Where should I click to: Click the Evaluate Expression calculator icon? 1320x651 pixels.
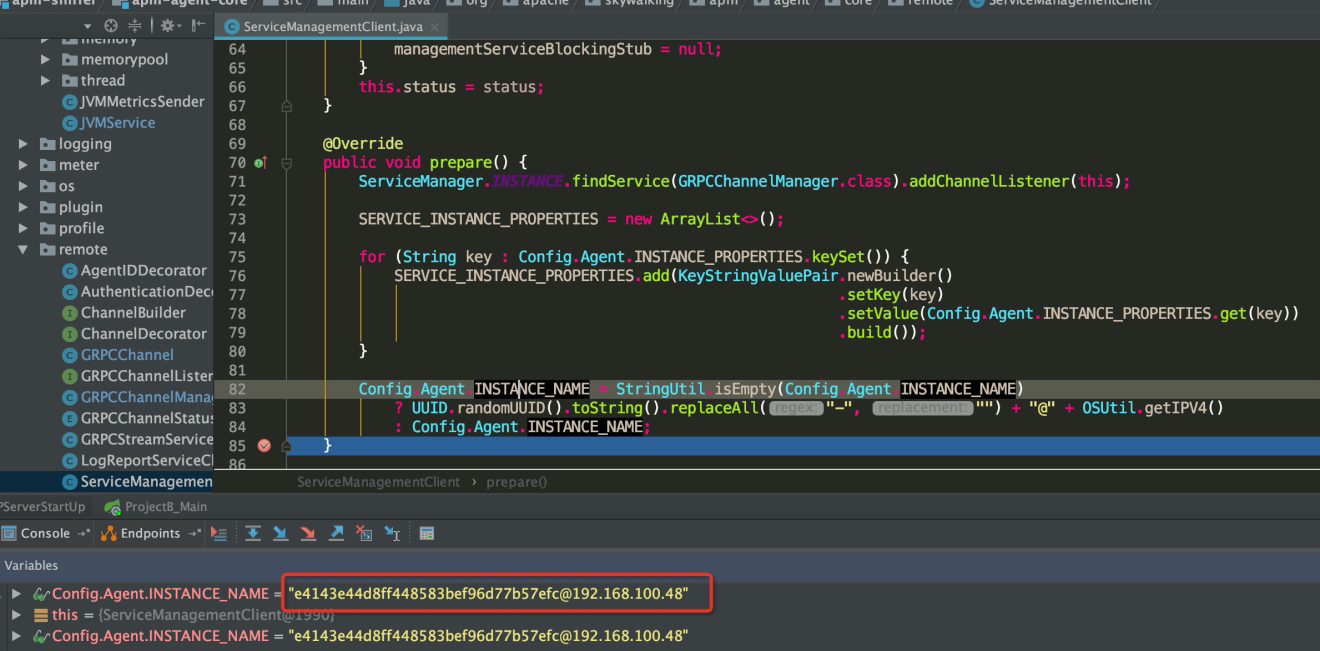click(x=427, y=534)
